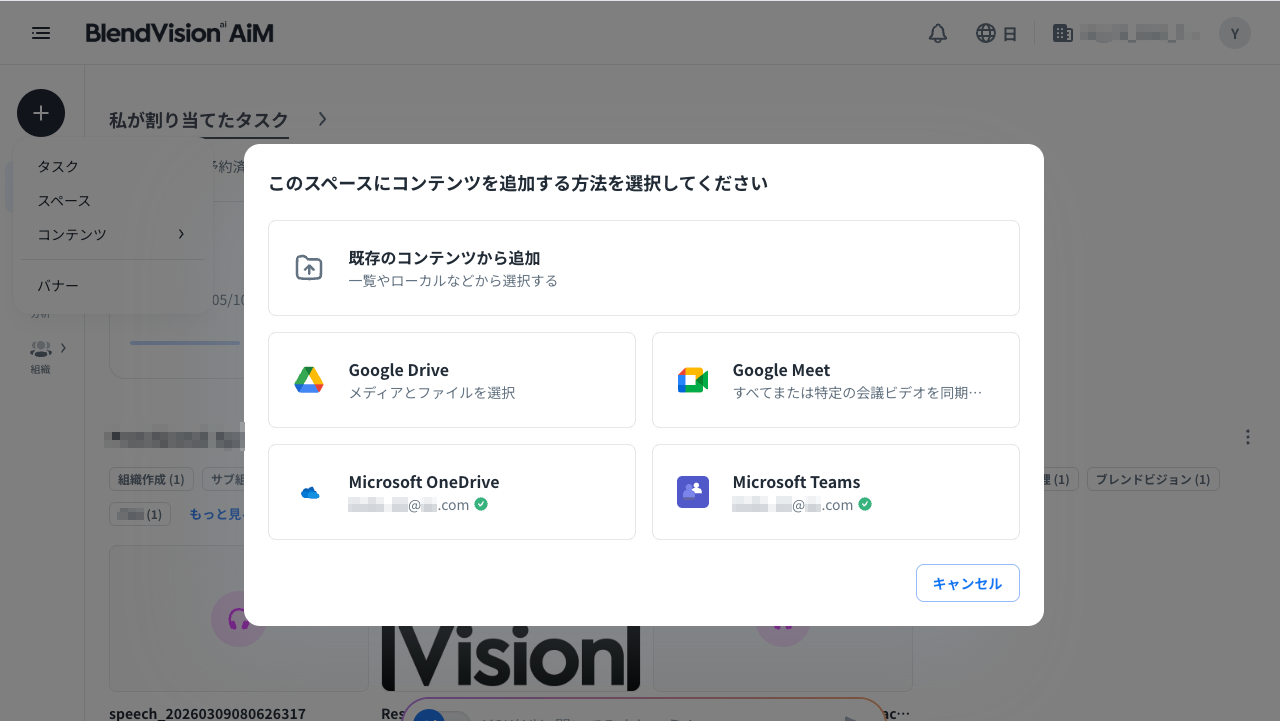Choose the Microsoft OneDrive option
This screenshot has width=1280, height=721.
[x=452, y=492]
